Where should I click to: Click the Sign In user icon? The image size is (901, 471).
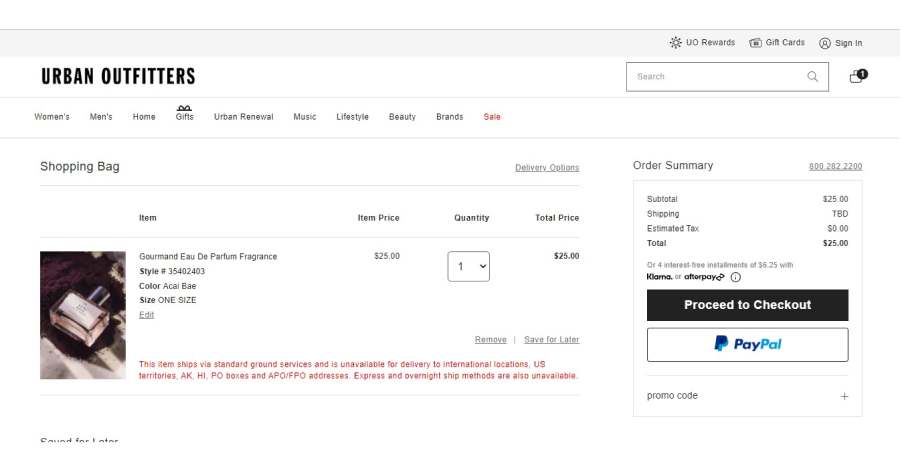(x=825, y=43)
